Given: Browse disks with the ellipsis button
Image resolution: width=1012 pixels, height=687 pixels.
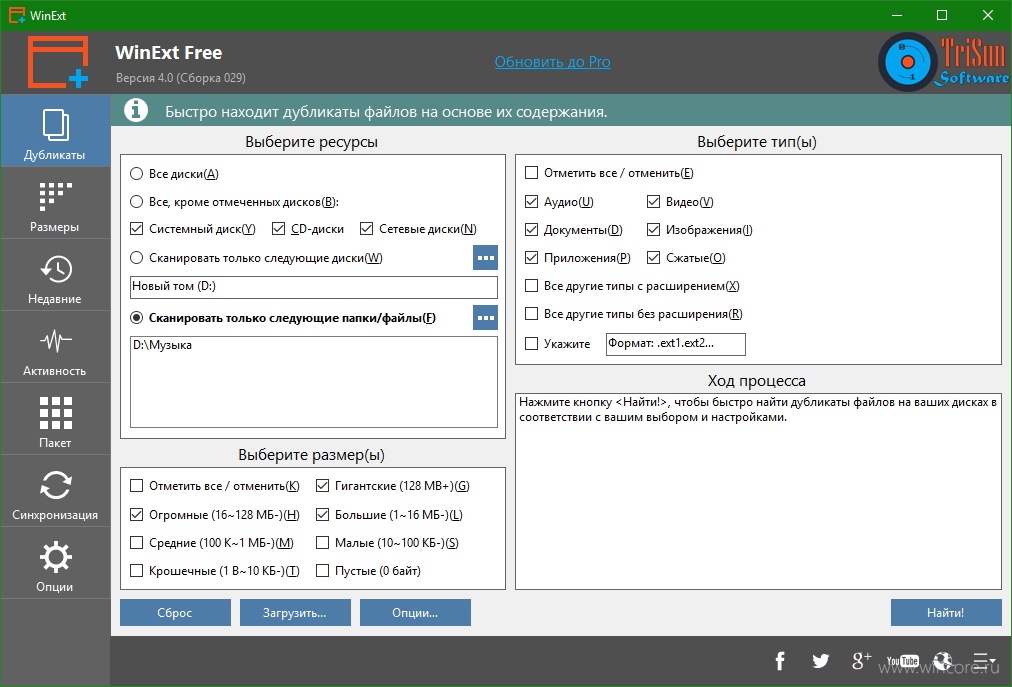Looking at the screenshot, I should tap(485, 258).
